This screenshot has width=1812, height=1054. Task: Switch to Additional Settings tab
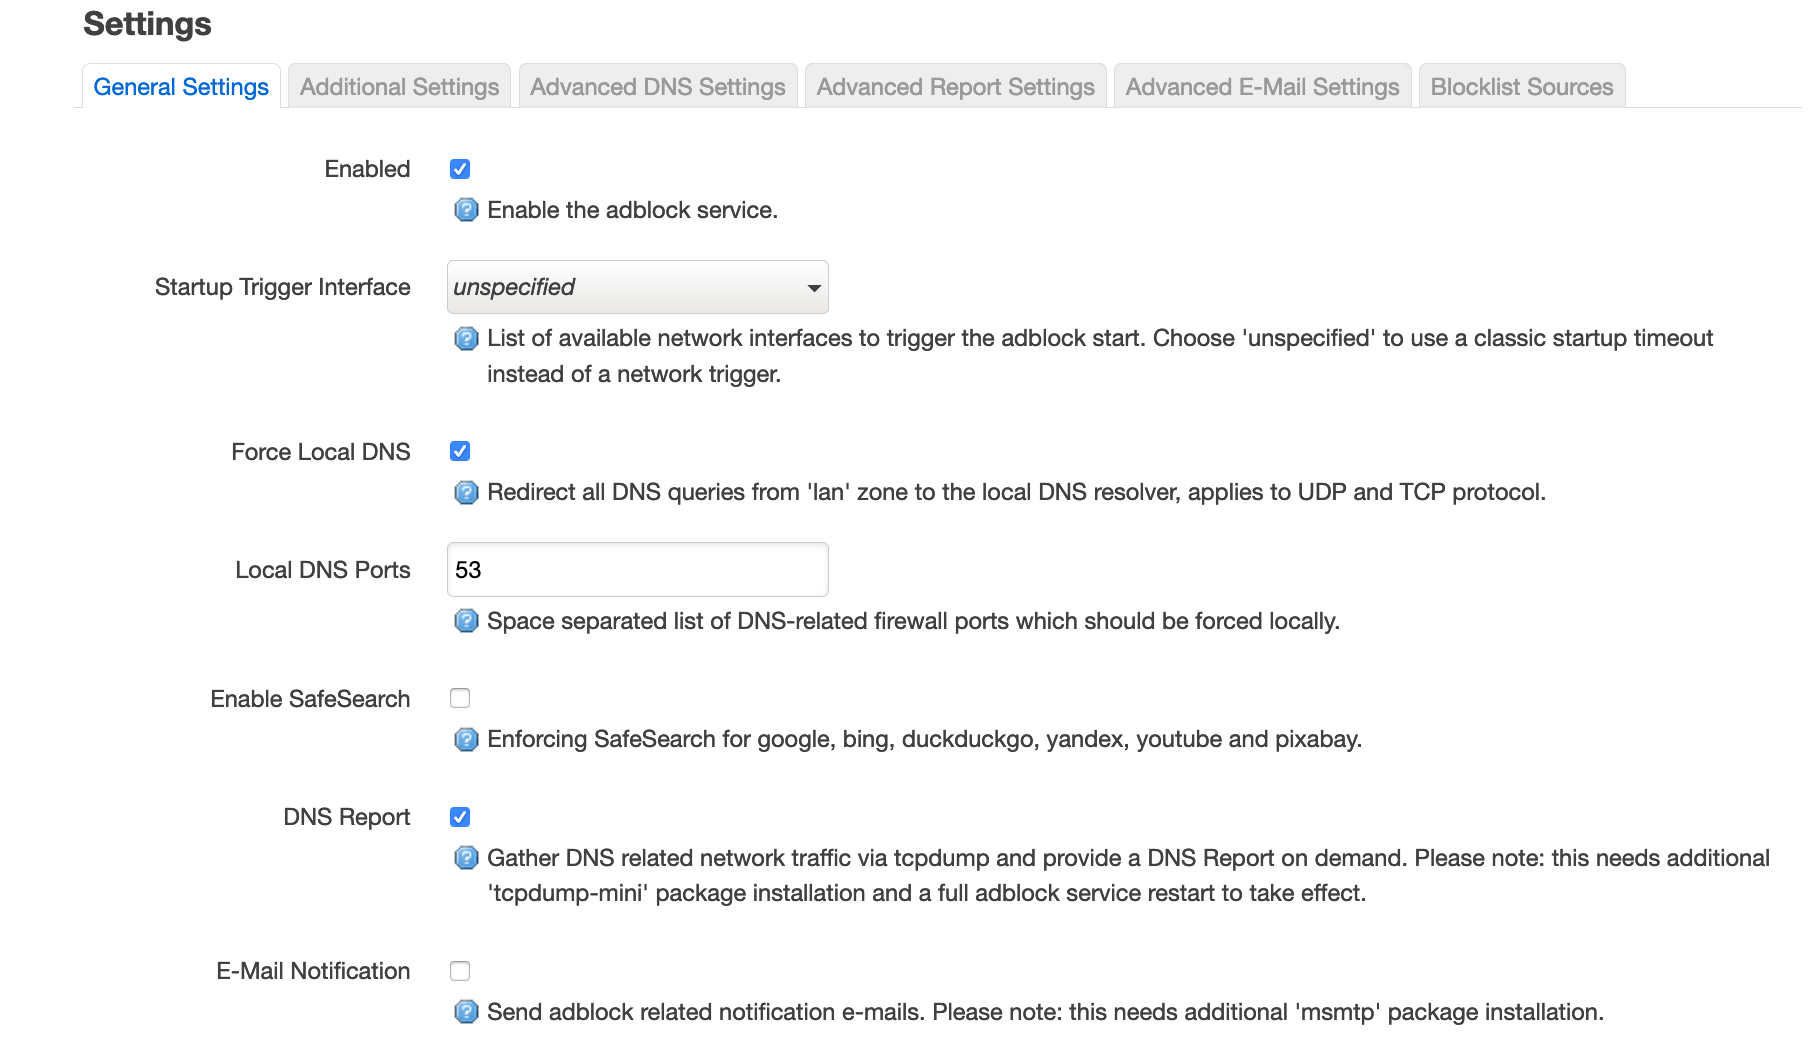click(x=399, y=87)
